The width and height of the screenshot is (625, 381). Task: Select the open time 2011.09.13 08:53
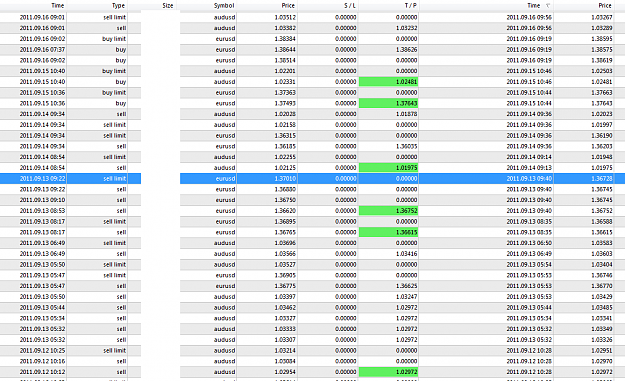point(42,211)
